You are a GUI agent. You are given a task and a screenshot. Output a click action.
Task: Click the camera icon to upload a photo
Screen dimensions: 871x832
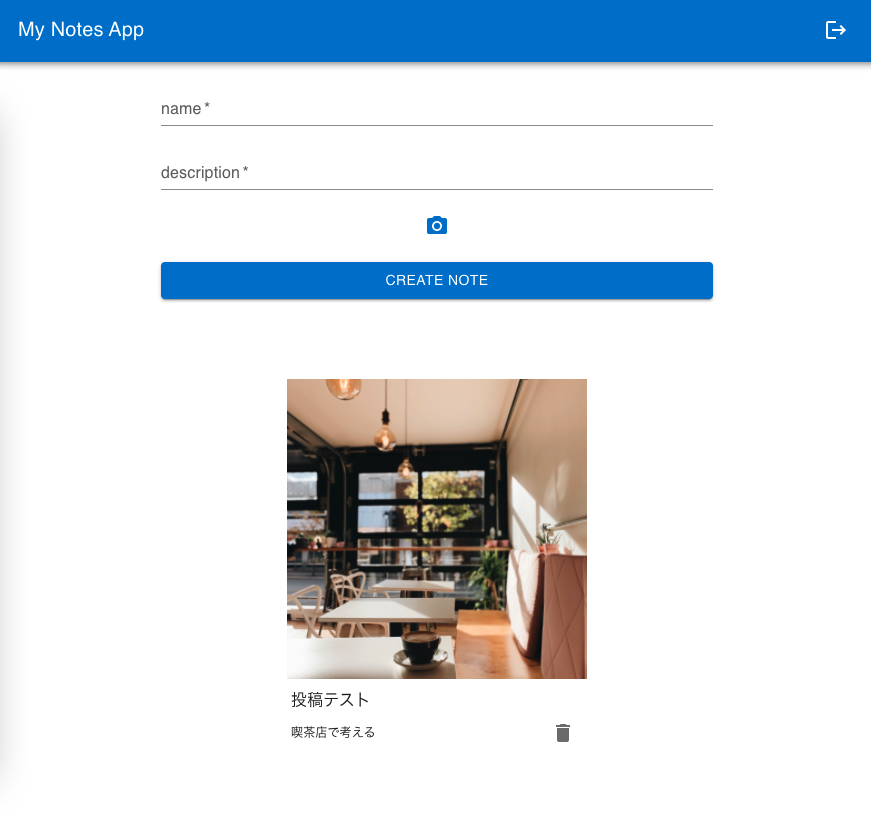click(437, 225)
